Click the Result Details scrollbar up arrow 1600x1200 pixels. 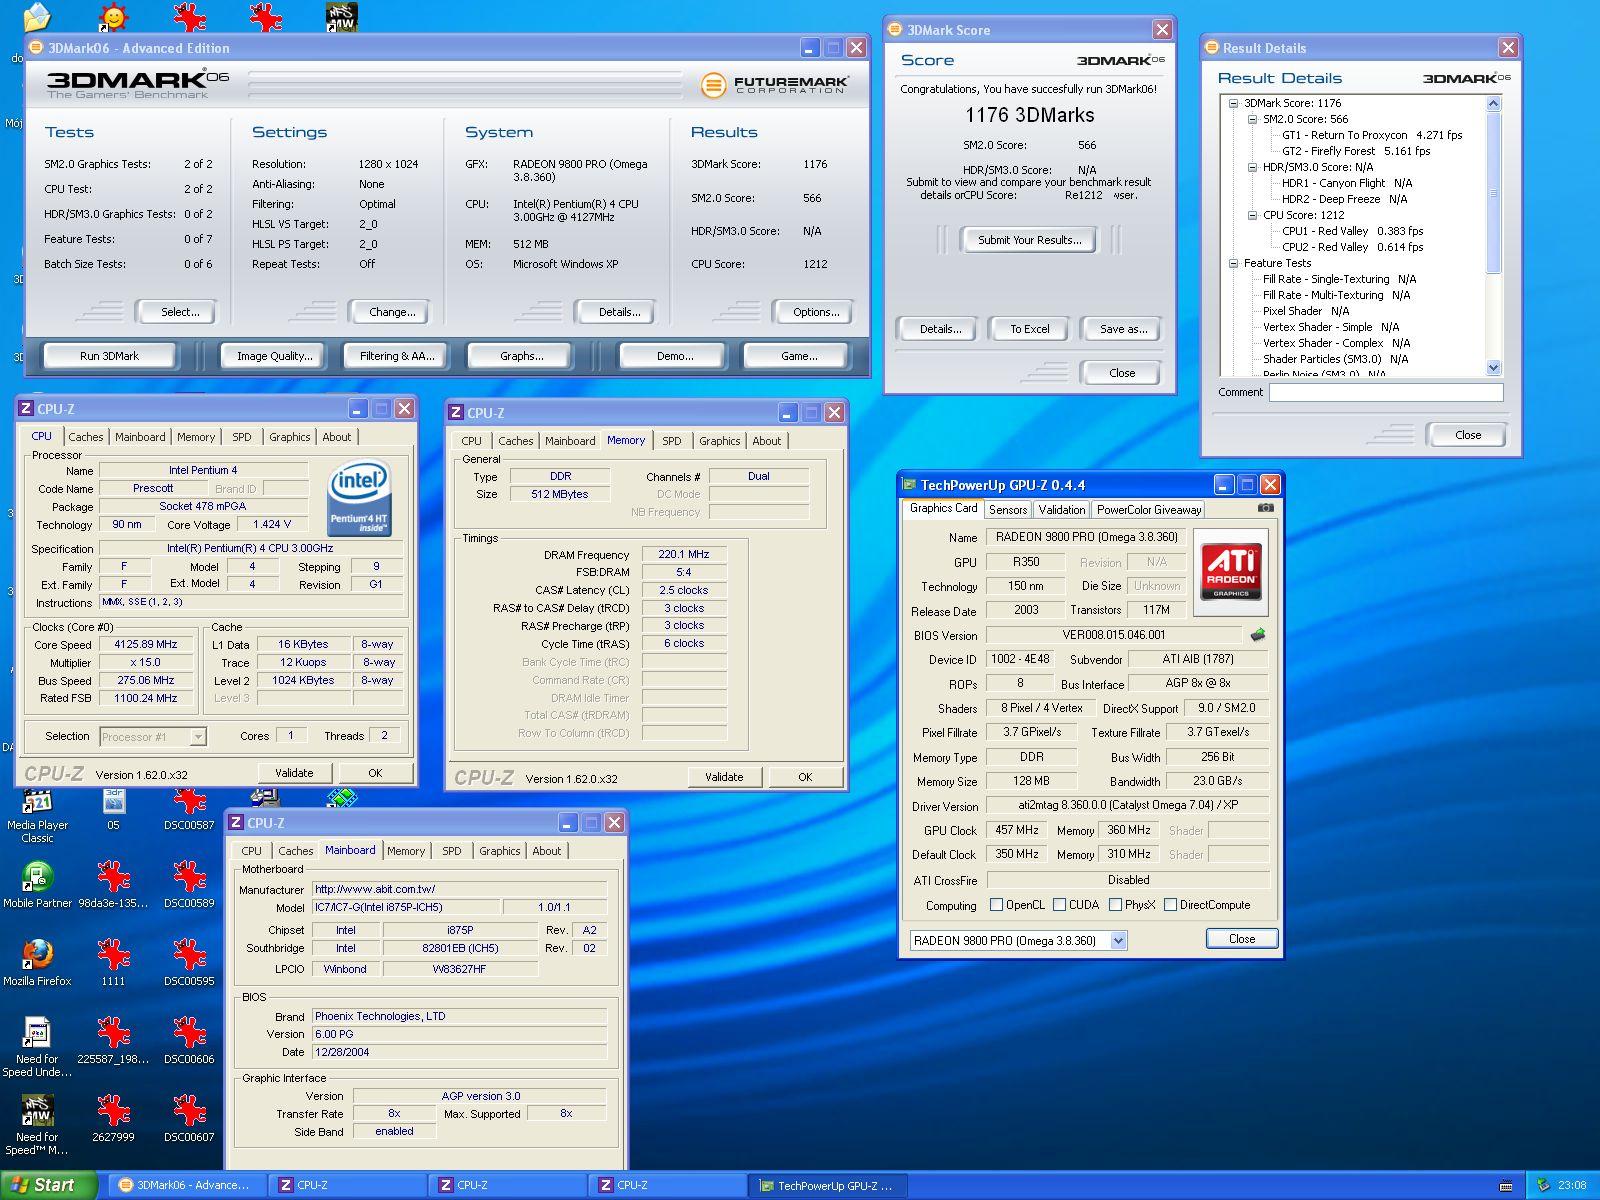click(x=1494, y=104)
